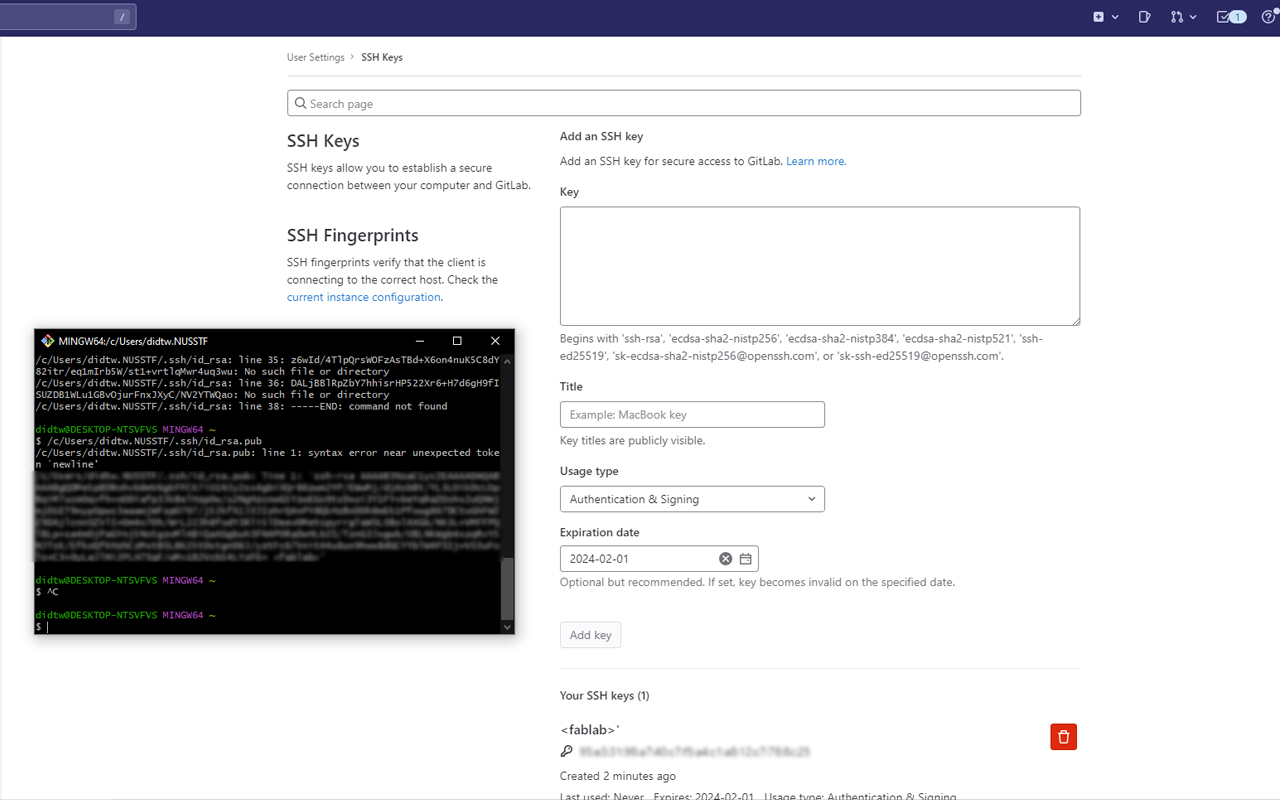1280x800 pixels.
Task: Open the current instance configuration link
Action: 364,297
